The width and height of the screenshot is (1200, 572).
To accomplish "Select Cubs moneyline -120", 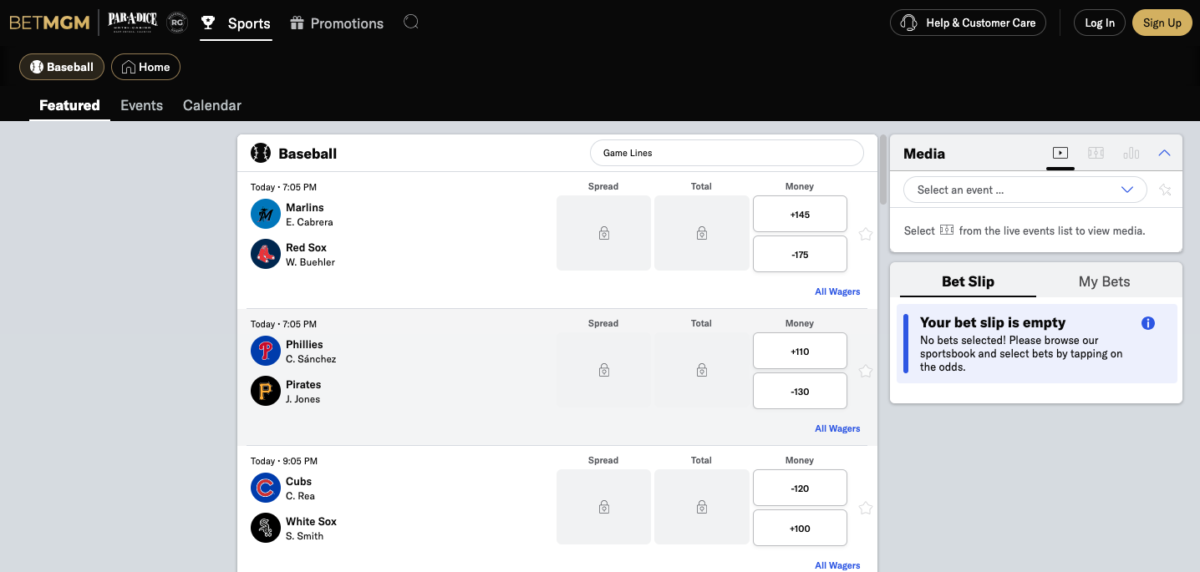I will point(800,488).
